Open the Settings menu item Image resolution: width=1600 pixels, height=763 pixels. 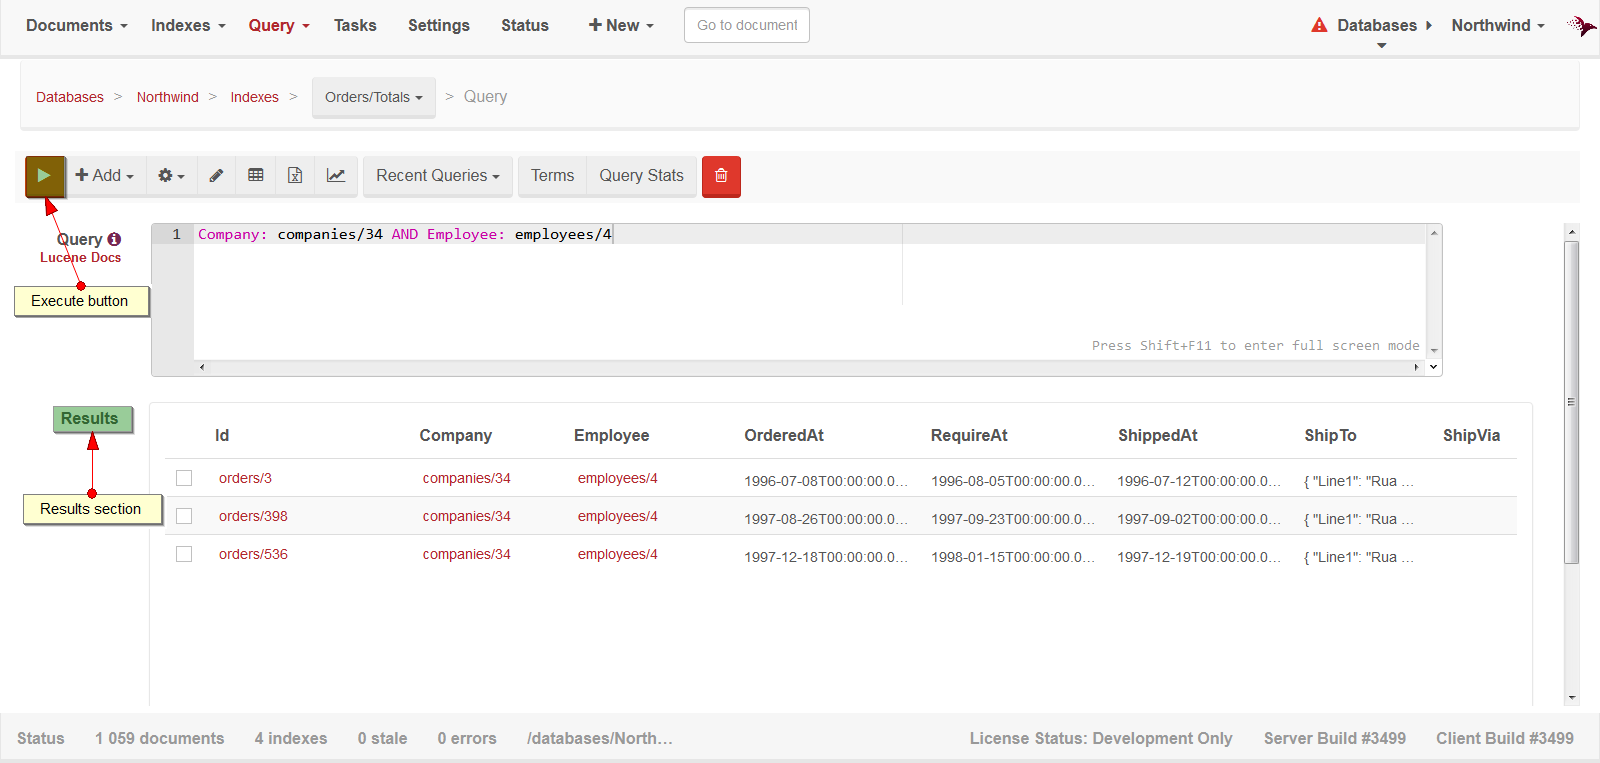(x=439, y=25)
